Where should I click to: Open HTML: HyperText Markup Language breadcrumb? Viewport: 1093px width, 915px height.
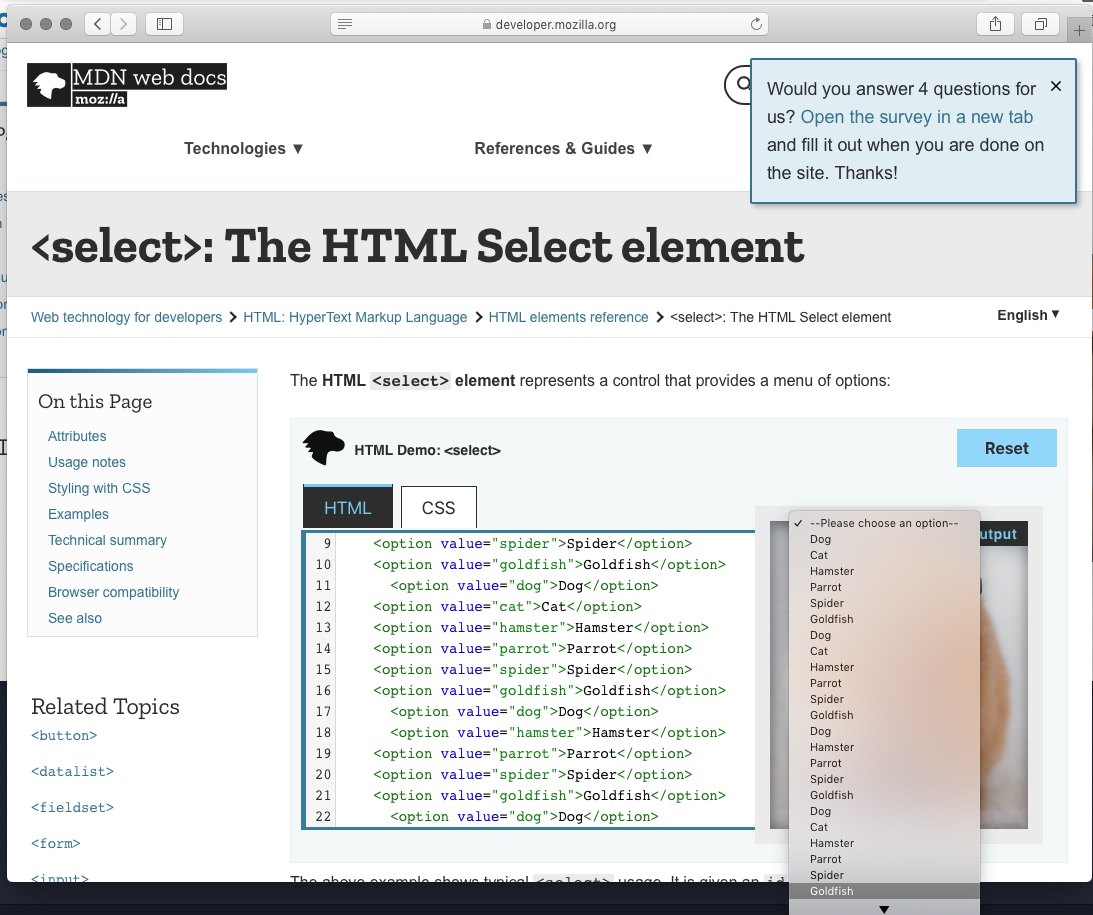[355, 317]
